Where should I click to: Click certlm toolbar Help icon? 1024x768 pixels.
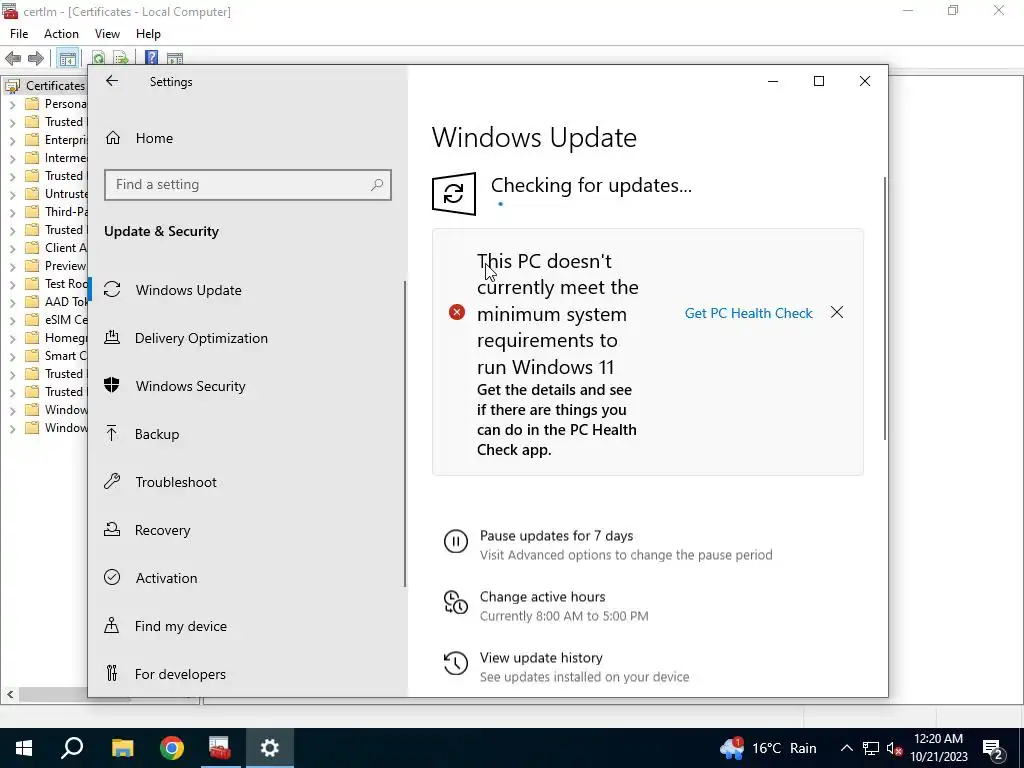coord(152,58)
